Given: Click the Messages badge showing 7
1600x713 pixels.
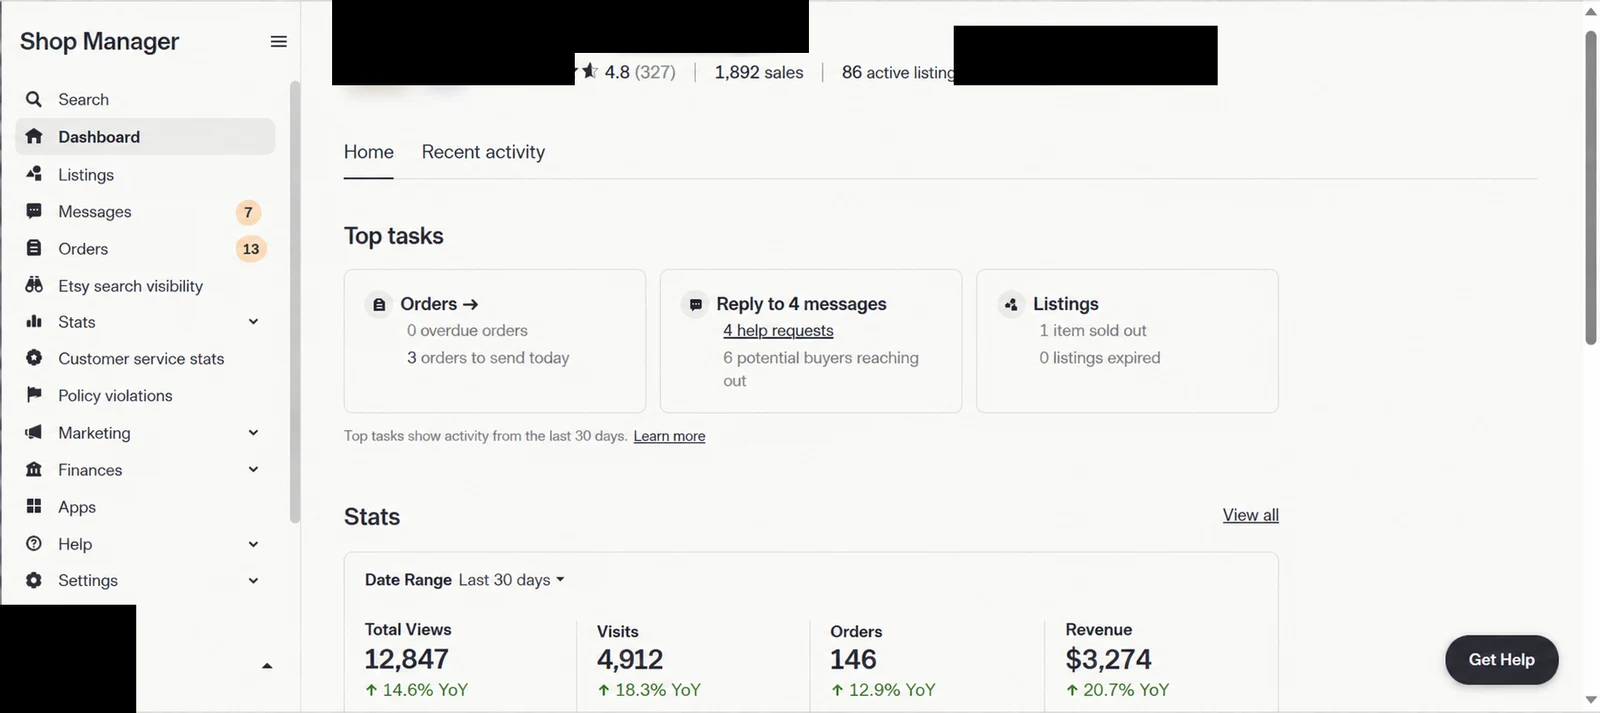Looking at the screenshot, I should tap(249, 212).
